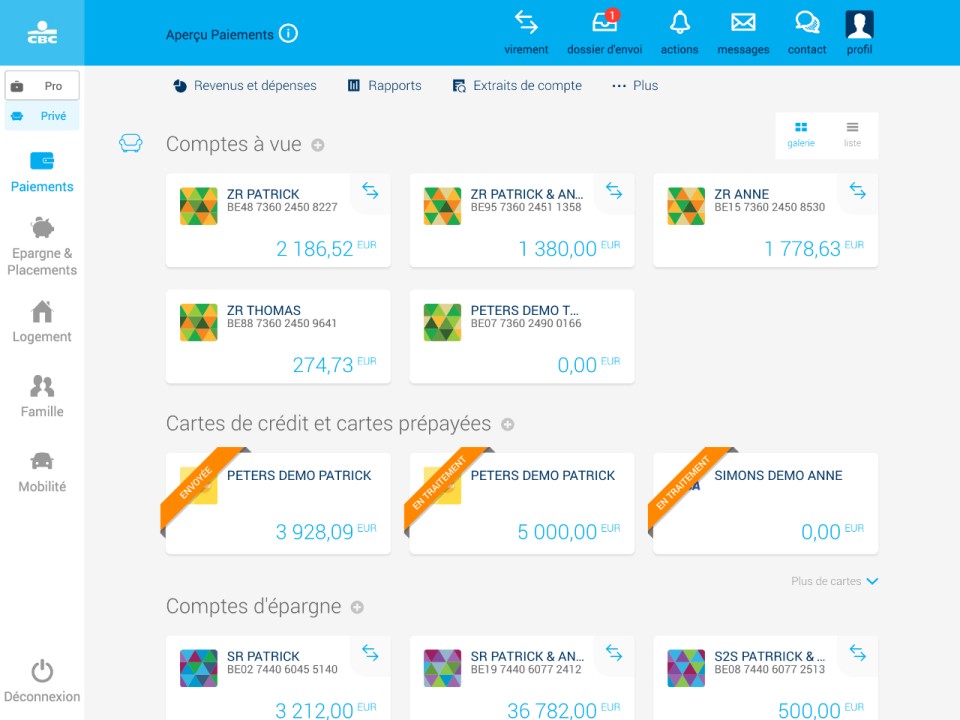Open Revenus et dépenses
Viewport: 960px width, 720px height.
(245, 86)
